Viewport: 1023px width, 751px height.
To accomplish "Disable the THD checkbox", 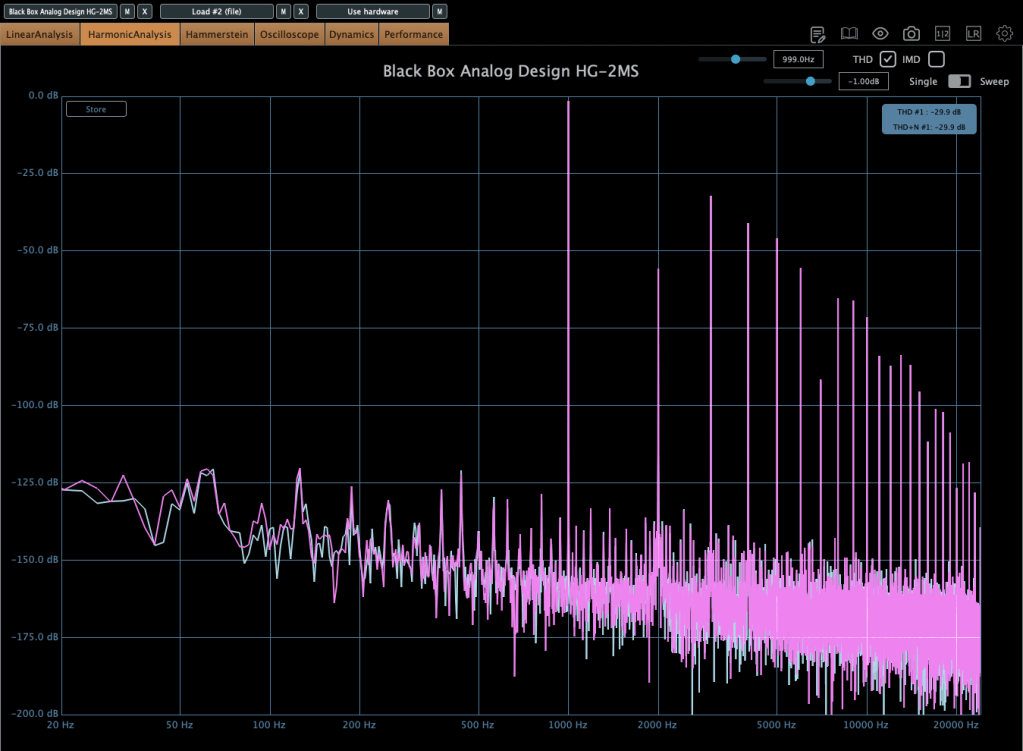I will click(887, 59).
